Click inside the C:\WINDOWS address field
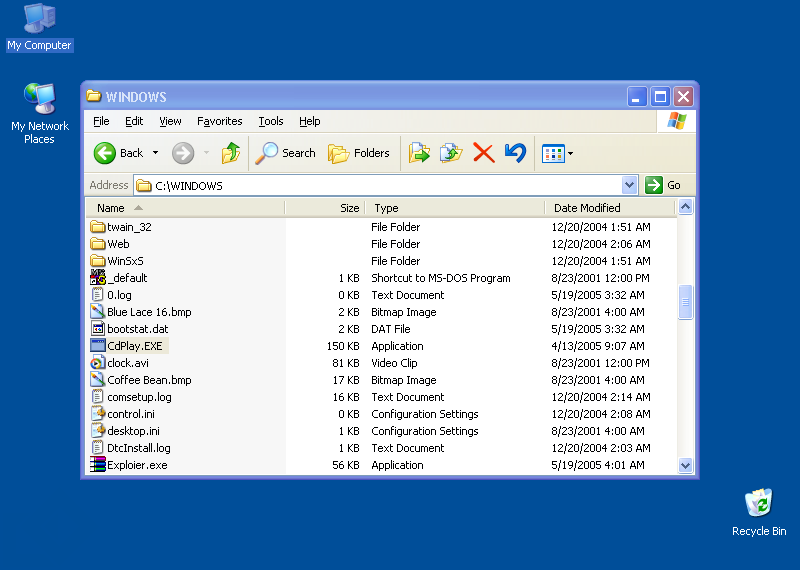This screenshot has height=570, width=800. pyautogui.click(x=378, y=185)
